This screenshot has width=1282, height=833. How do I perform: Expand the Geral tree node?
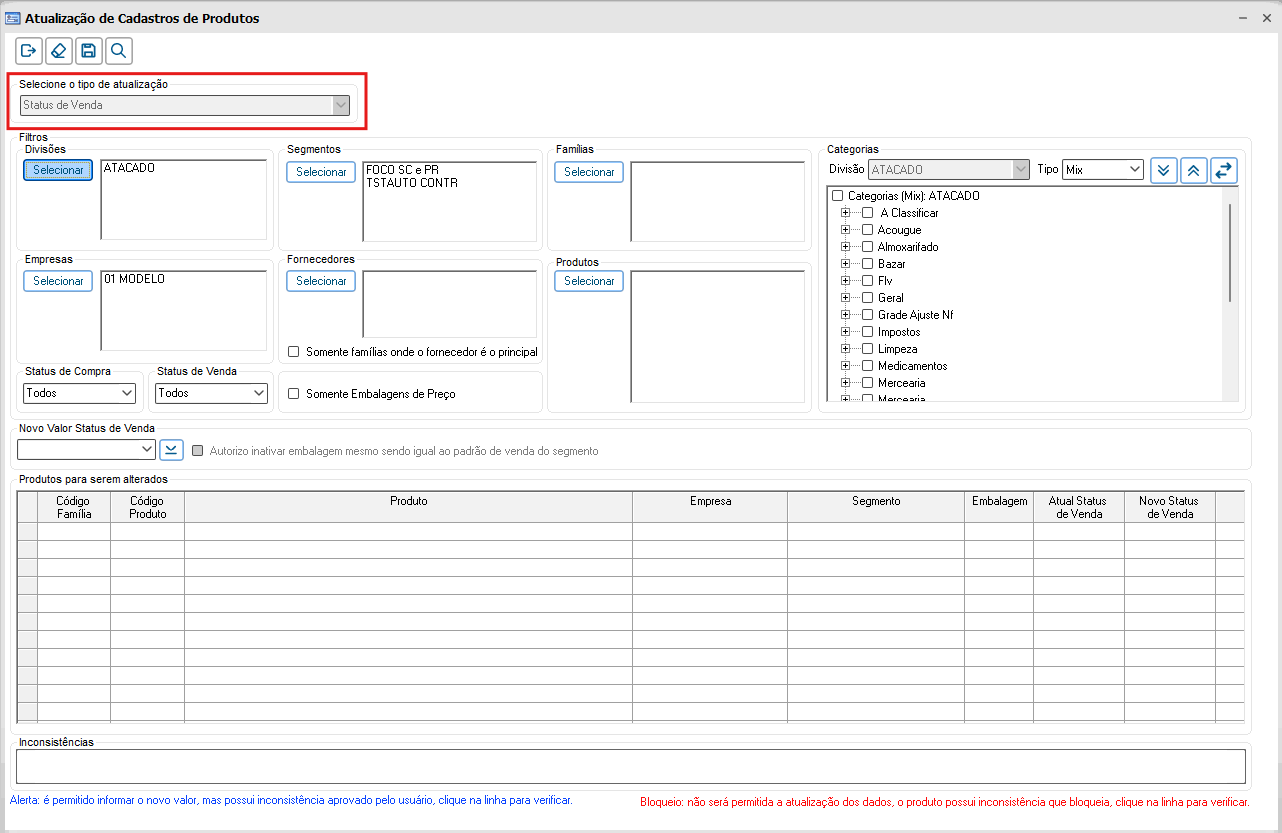tap(846, 298)
